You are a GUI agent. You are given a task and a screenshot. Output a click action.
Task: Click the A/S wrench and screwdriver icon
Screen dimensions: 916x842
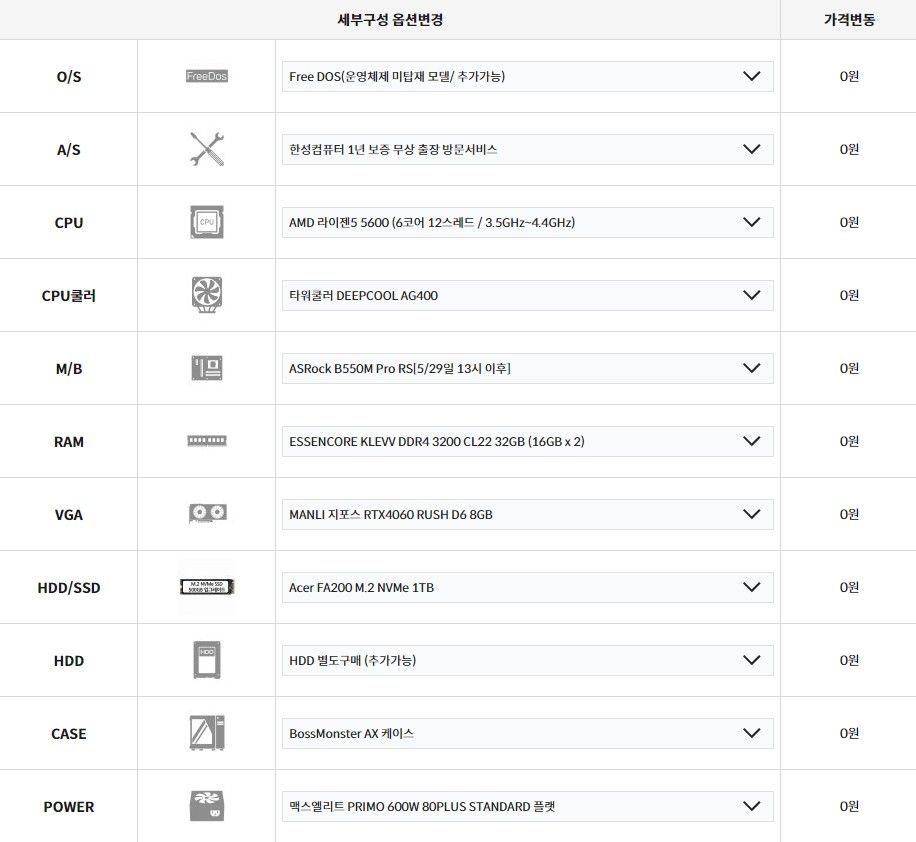207,149
